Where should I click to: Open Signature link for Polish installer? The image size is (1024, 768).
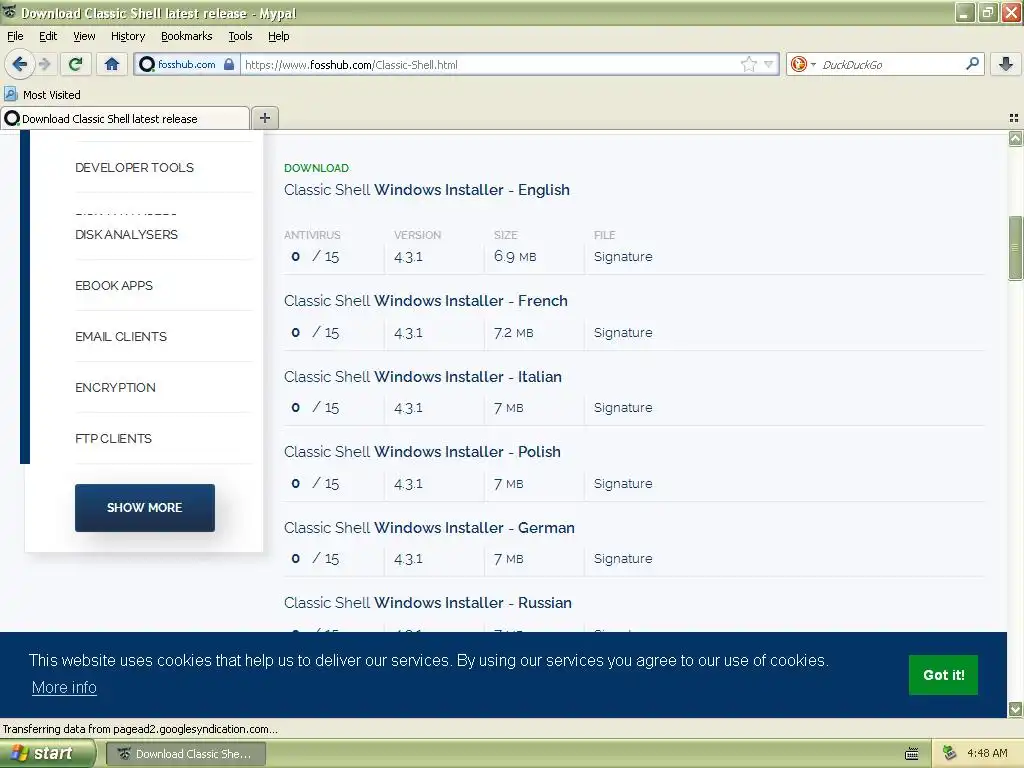[623, 483]
